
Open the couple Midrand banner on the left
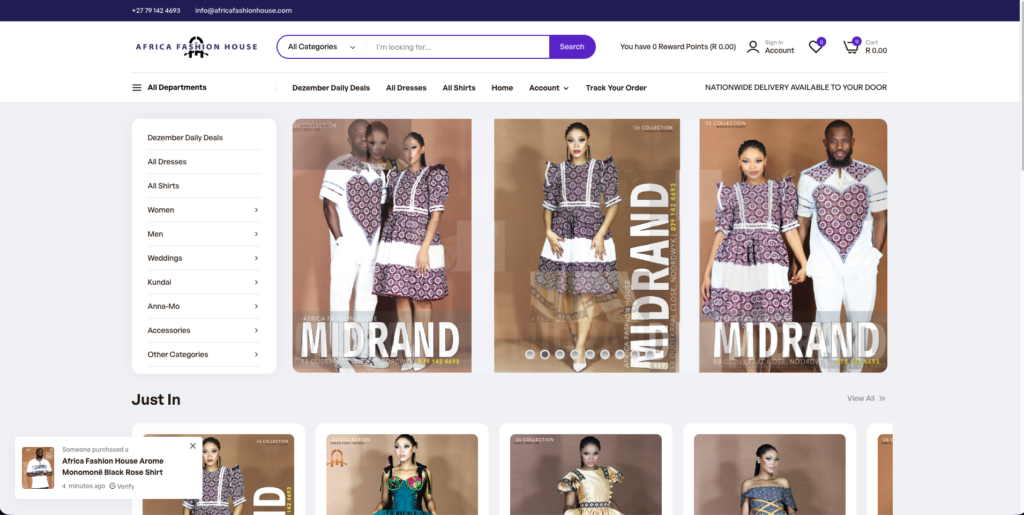(x=382, y=245)
